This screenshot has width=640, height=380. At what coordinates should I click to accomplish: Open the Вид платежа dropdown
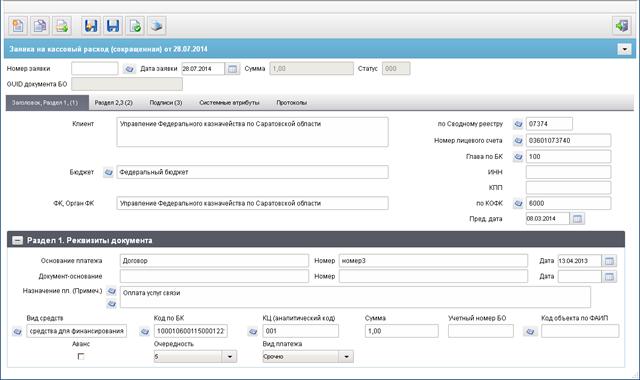[x=346, y=357]
